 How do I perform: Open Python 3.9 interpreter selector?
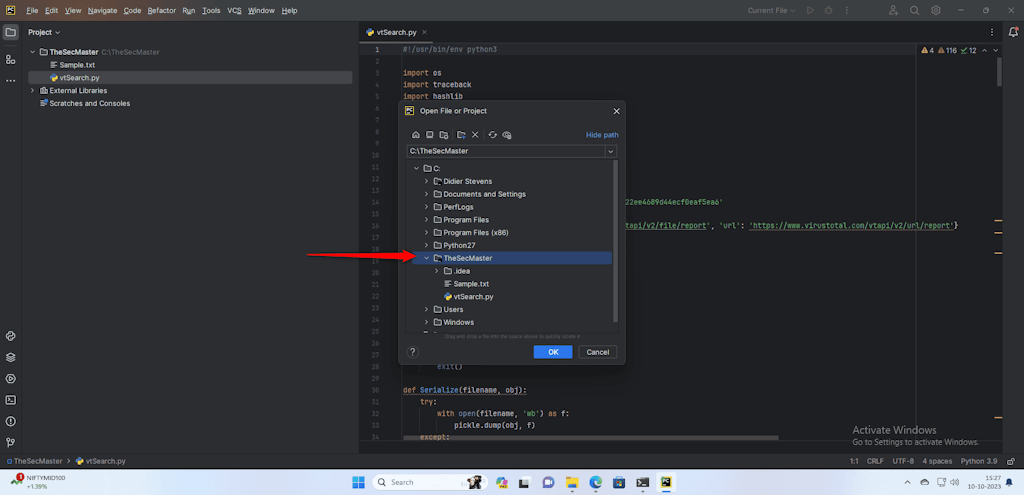[x=978, y=461]
